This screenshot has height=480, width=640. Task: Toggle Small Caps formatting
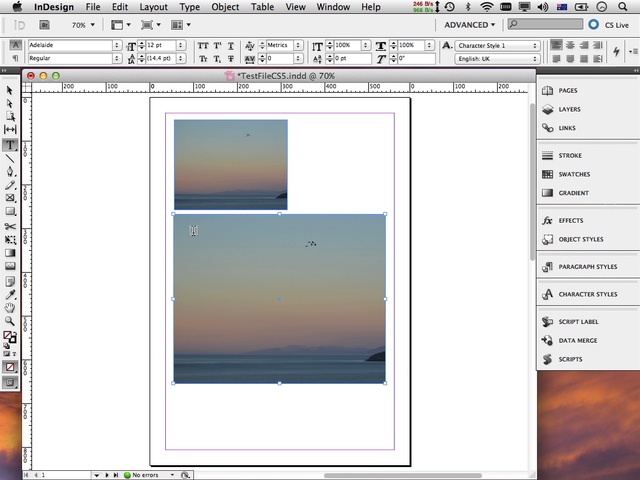pos(203,59)
